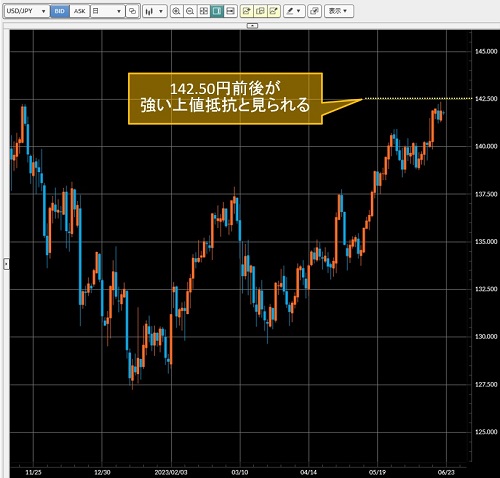Select the BID price toggle
Screen dimensions: 500x478
60,11
